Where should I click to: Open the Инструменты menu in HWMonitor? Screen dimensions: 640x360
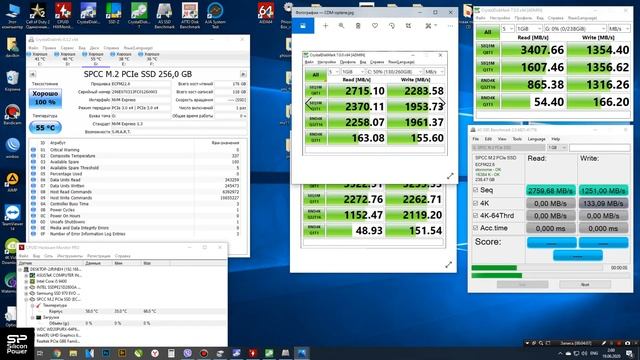[x=70, y=256]
